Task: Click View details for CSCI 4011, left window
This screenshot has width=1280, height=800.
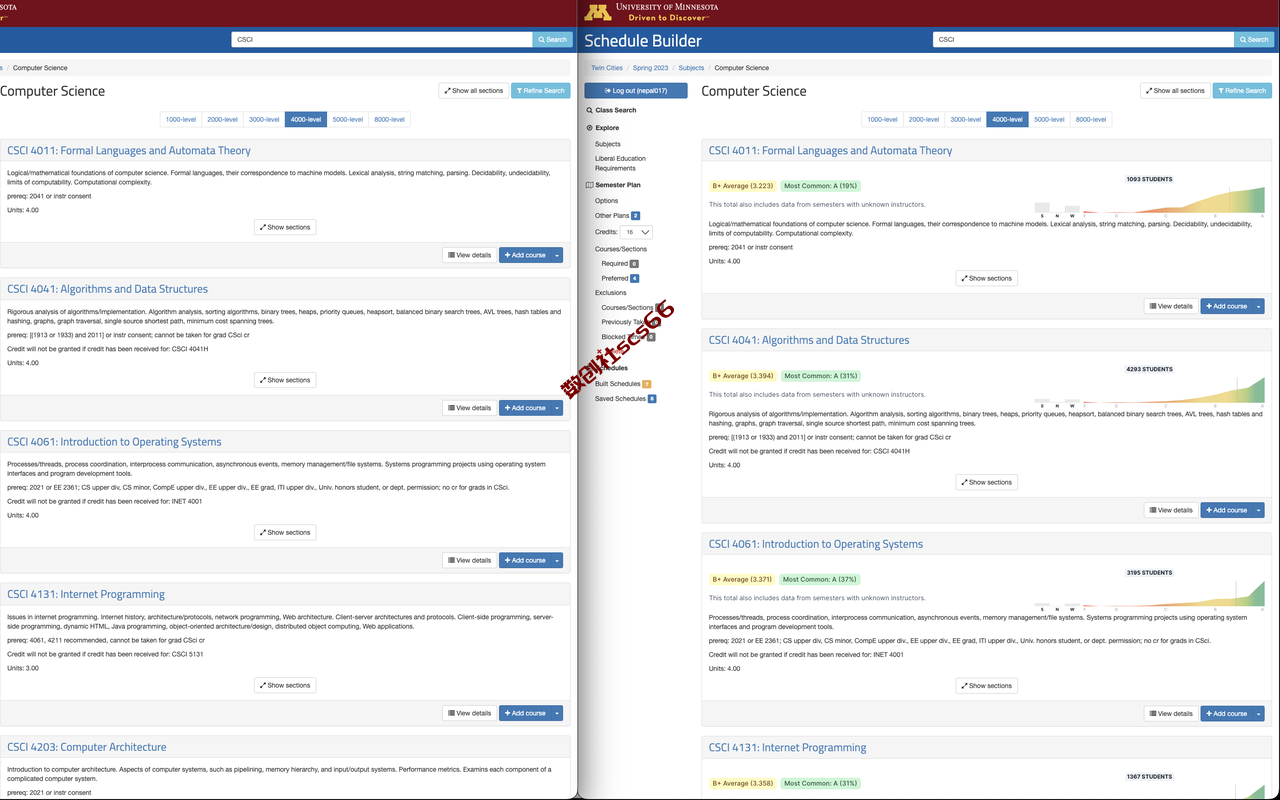Action: [x=469, y=255]
